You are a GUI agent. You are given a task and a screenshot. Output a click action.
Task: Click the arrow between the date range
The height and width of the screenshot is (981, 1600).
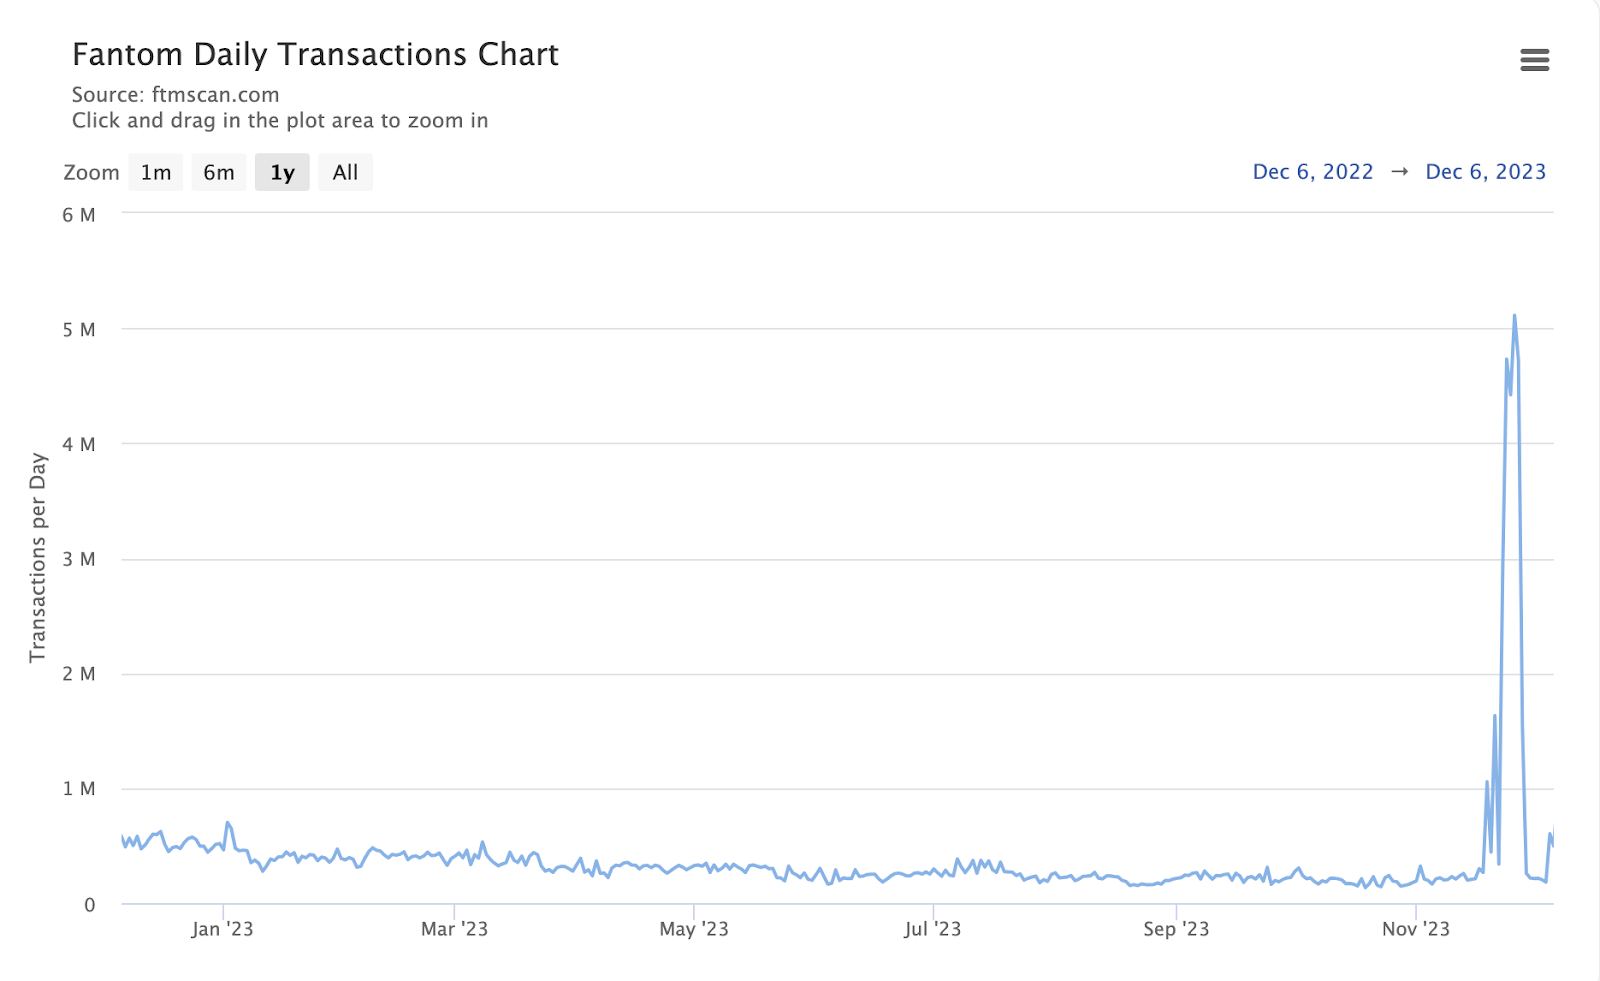pyautogui.click(x=1399, y=172)
